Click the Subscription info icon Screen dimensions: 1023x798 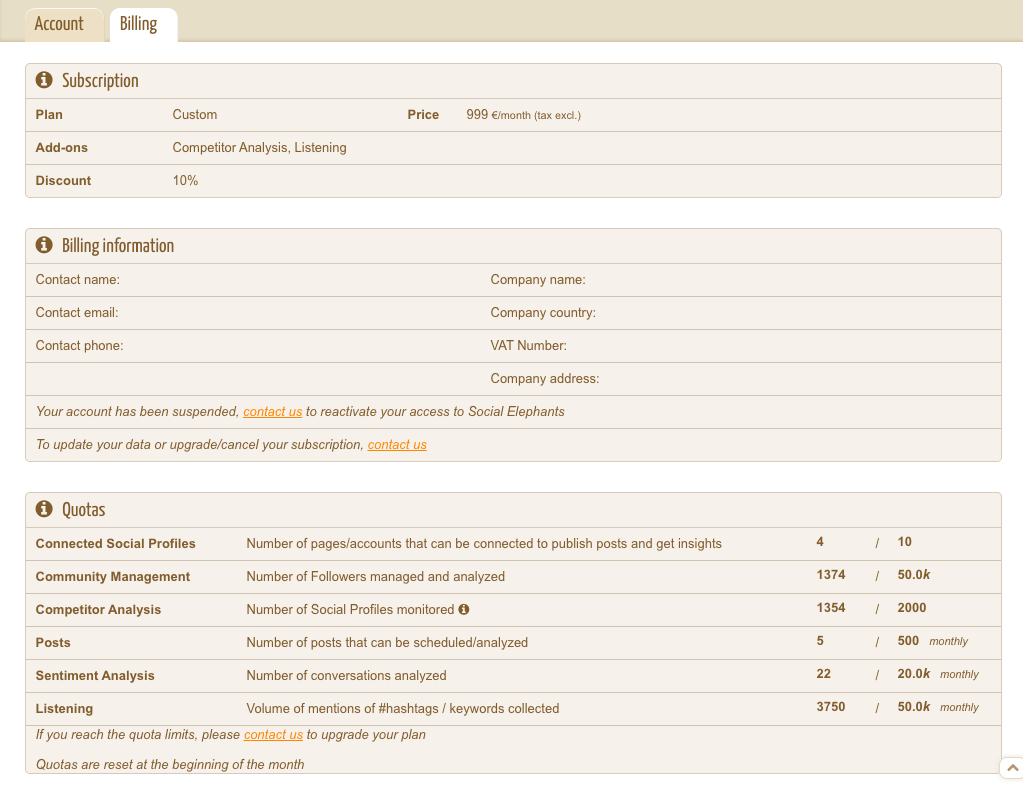pyautogui.click(x=44, y=80)
